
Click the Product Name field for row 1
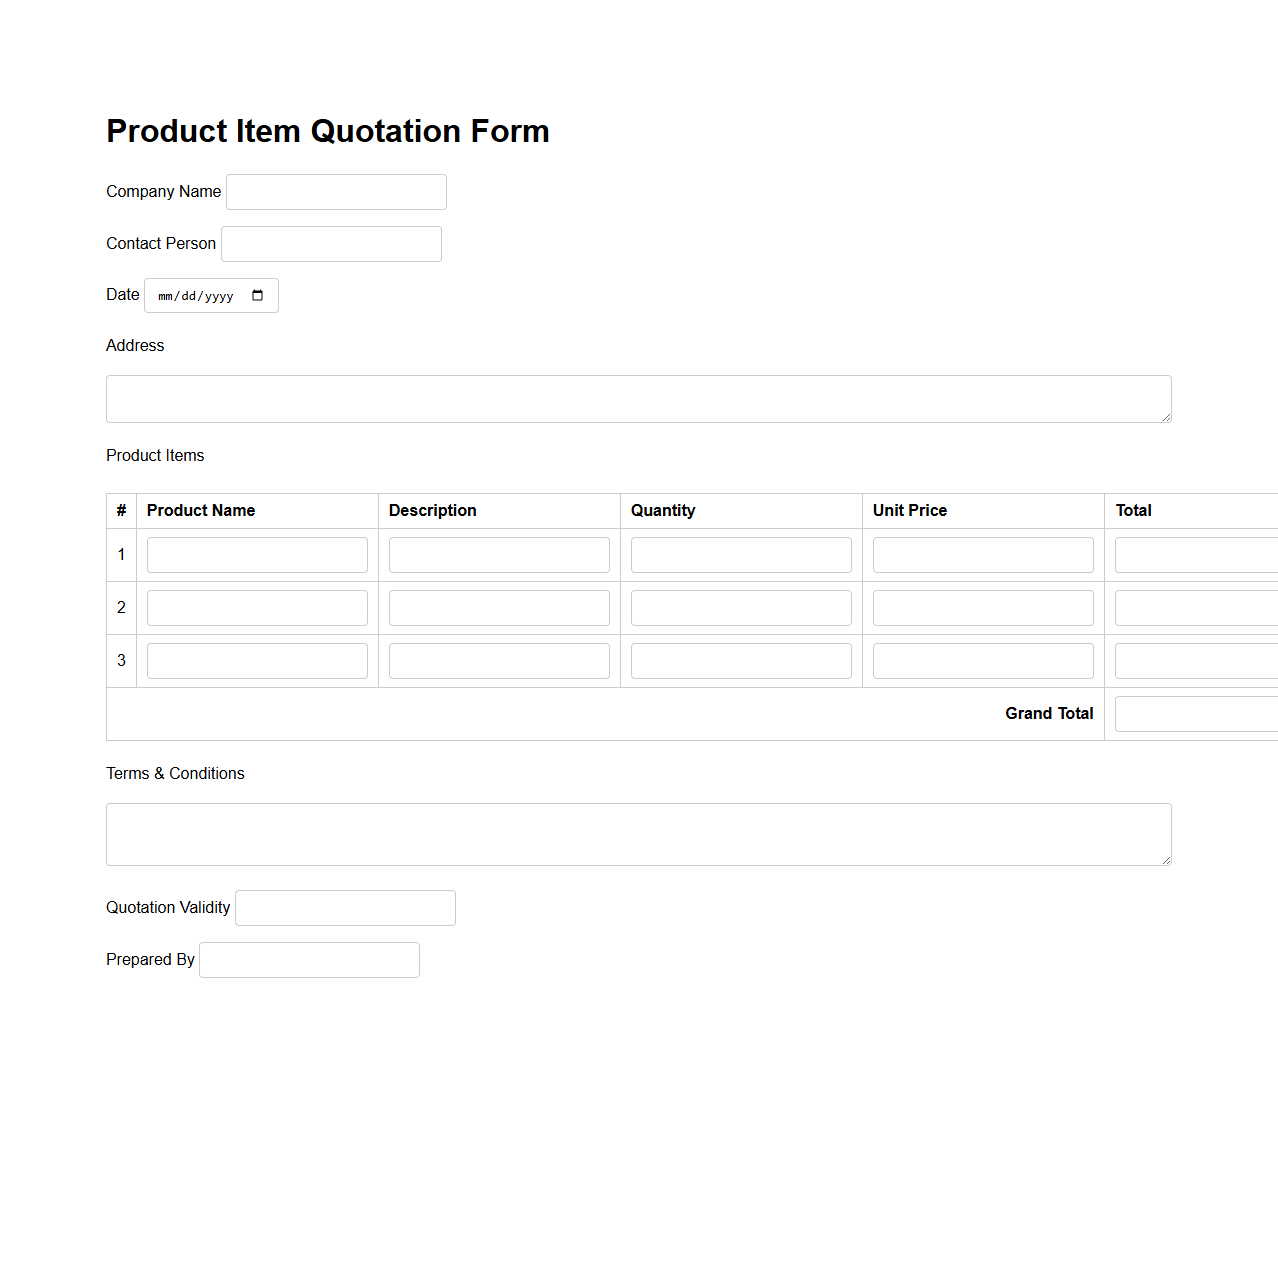[257, 554]
